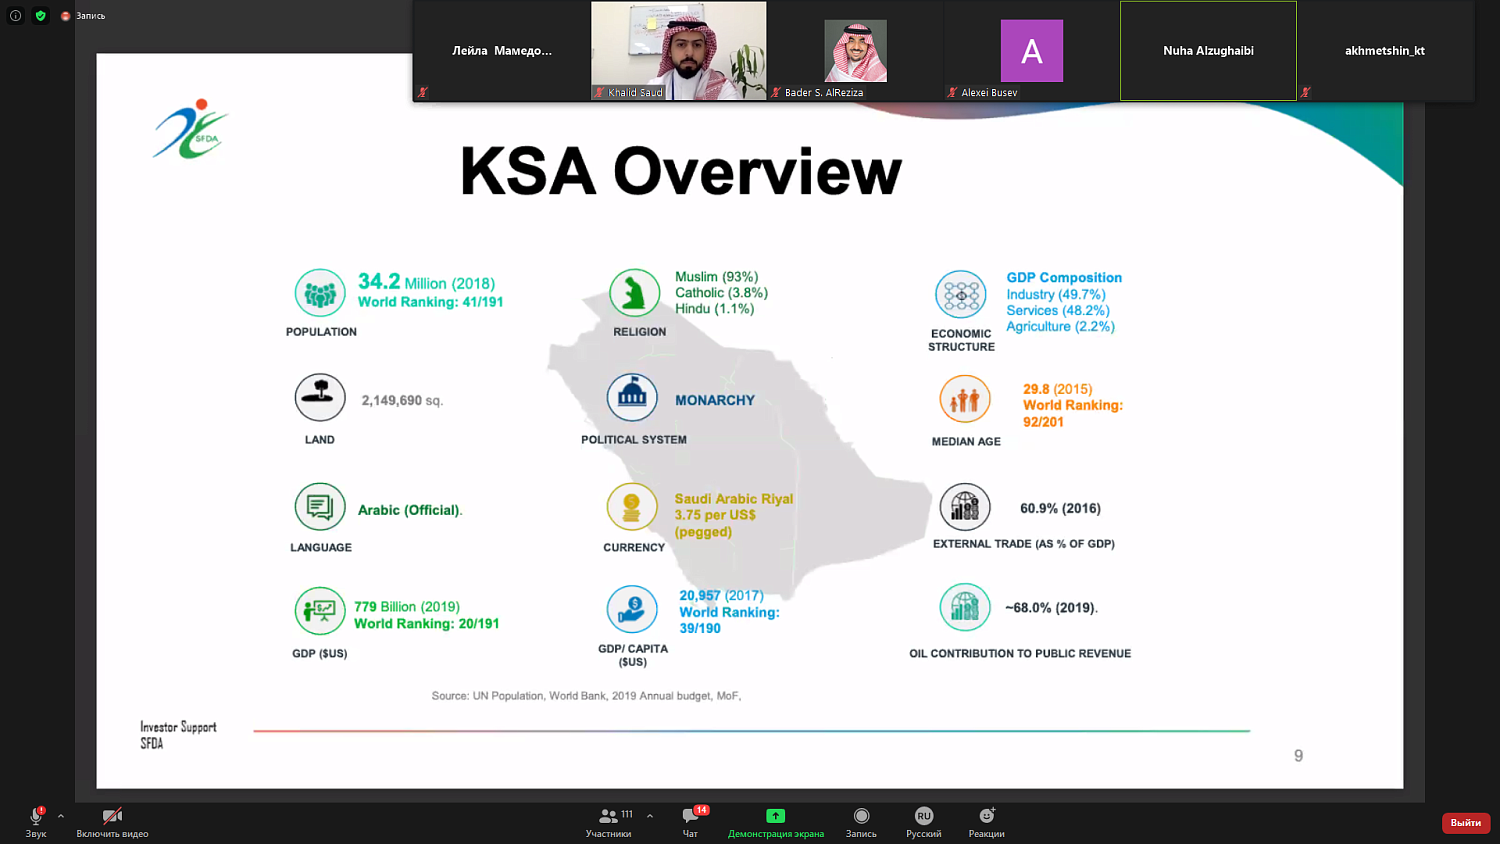
Task: Click the Population icon on slide
Action: 320,294
